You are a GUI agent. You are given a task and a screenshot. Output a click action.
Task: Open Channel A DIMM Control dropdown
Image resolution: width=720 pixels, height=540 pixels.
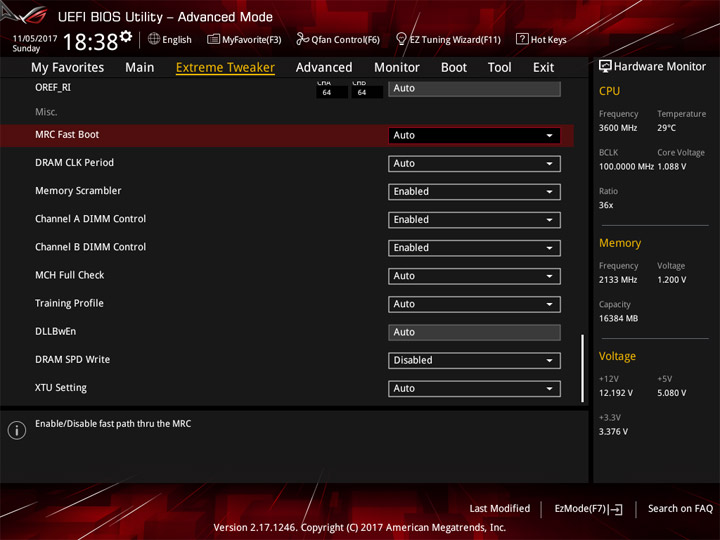(x=474, y=220)
